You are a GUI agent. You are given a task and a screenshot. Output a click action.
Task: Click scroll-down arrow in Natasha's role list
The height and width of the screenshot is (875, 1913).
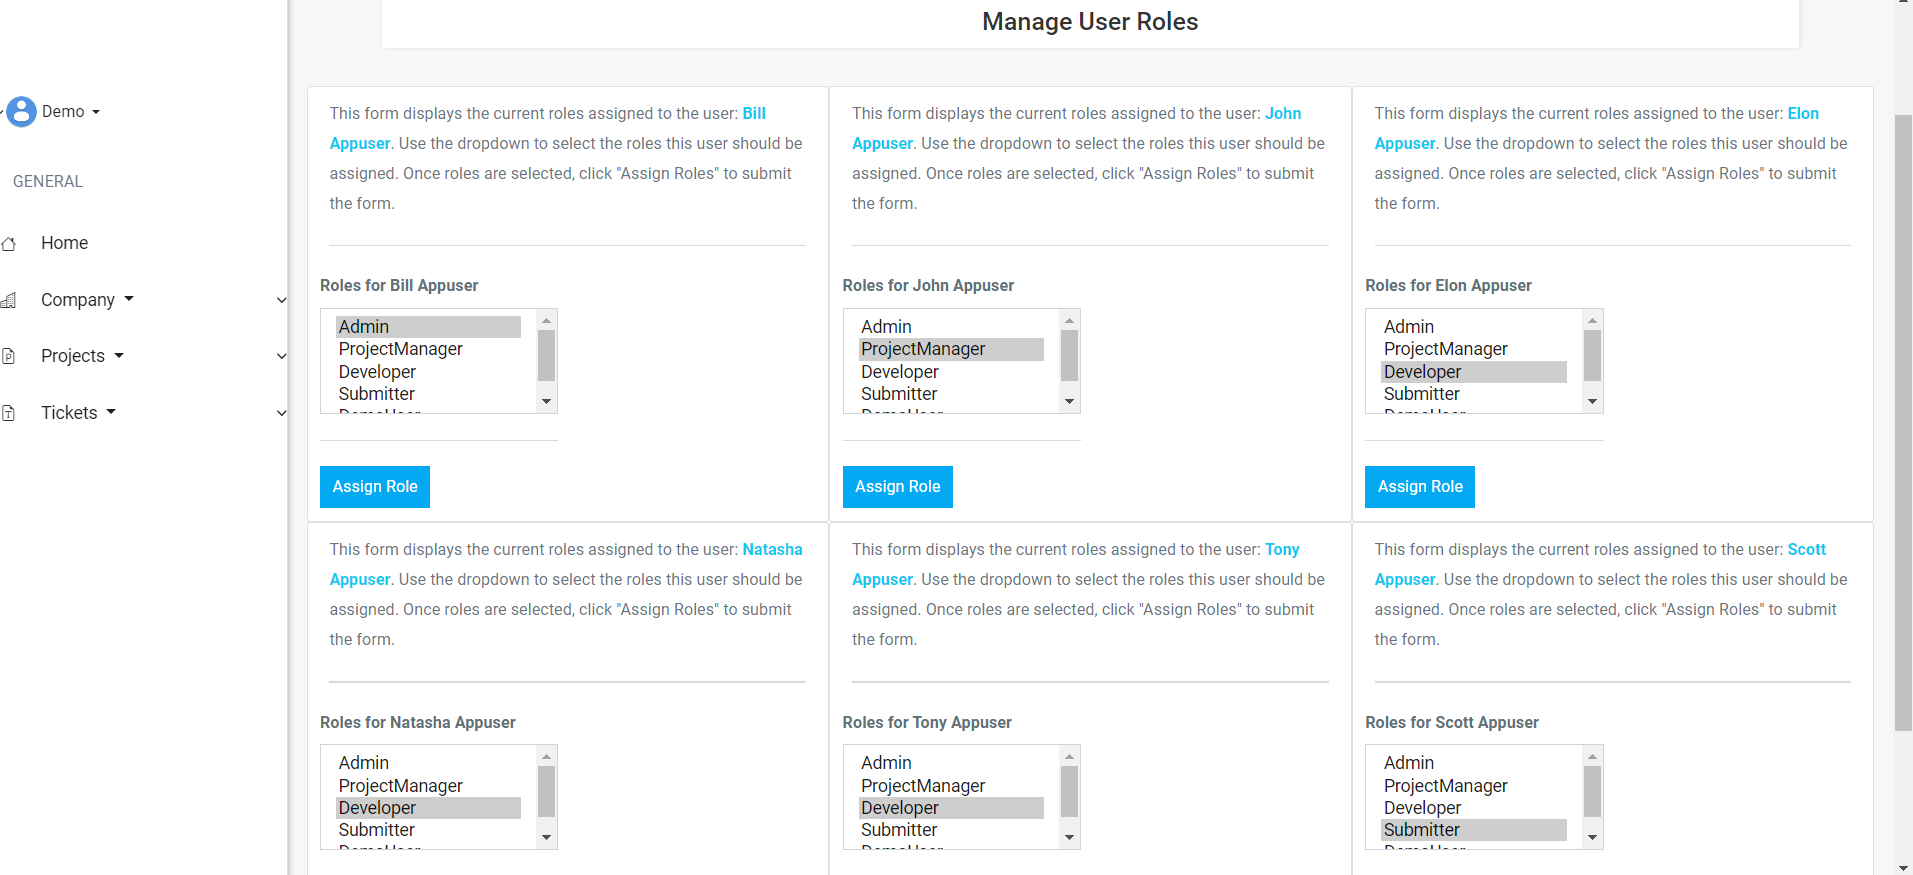546,838
